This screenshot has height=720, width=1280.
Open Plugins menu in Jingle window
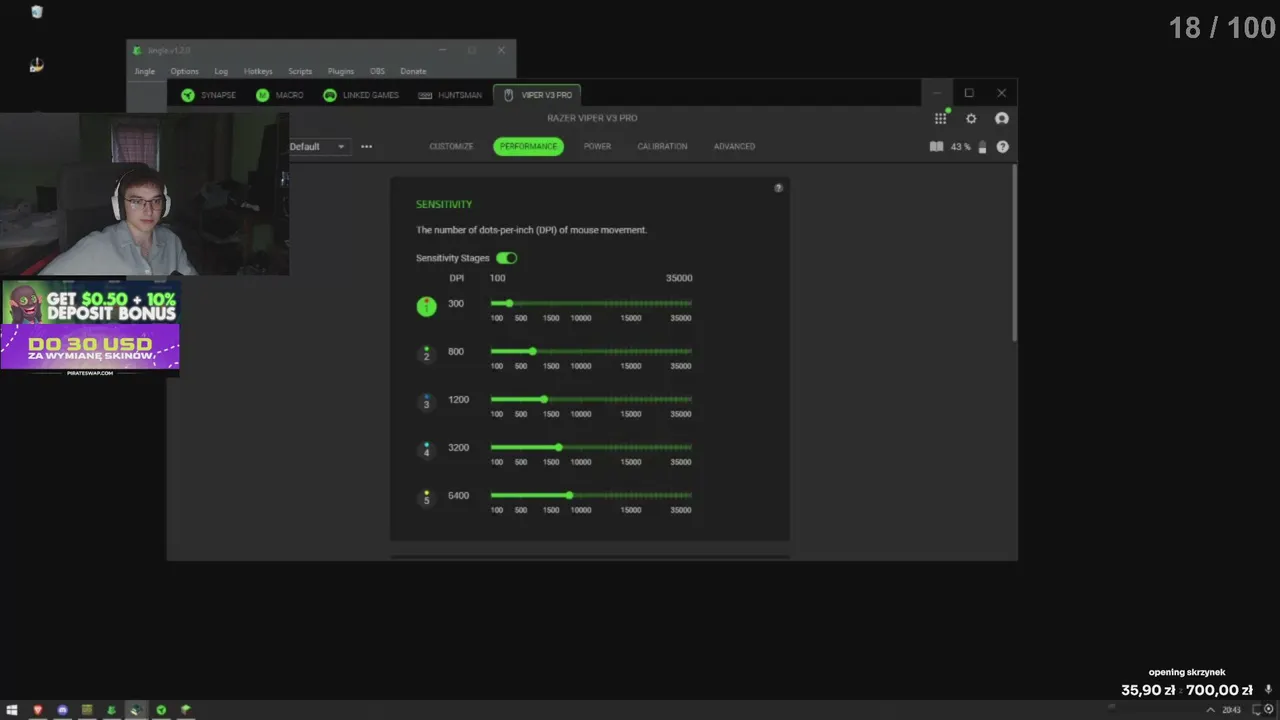(x=341, y=72)
